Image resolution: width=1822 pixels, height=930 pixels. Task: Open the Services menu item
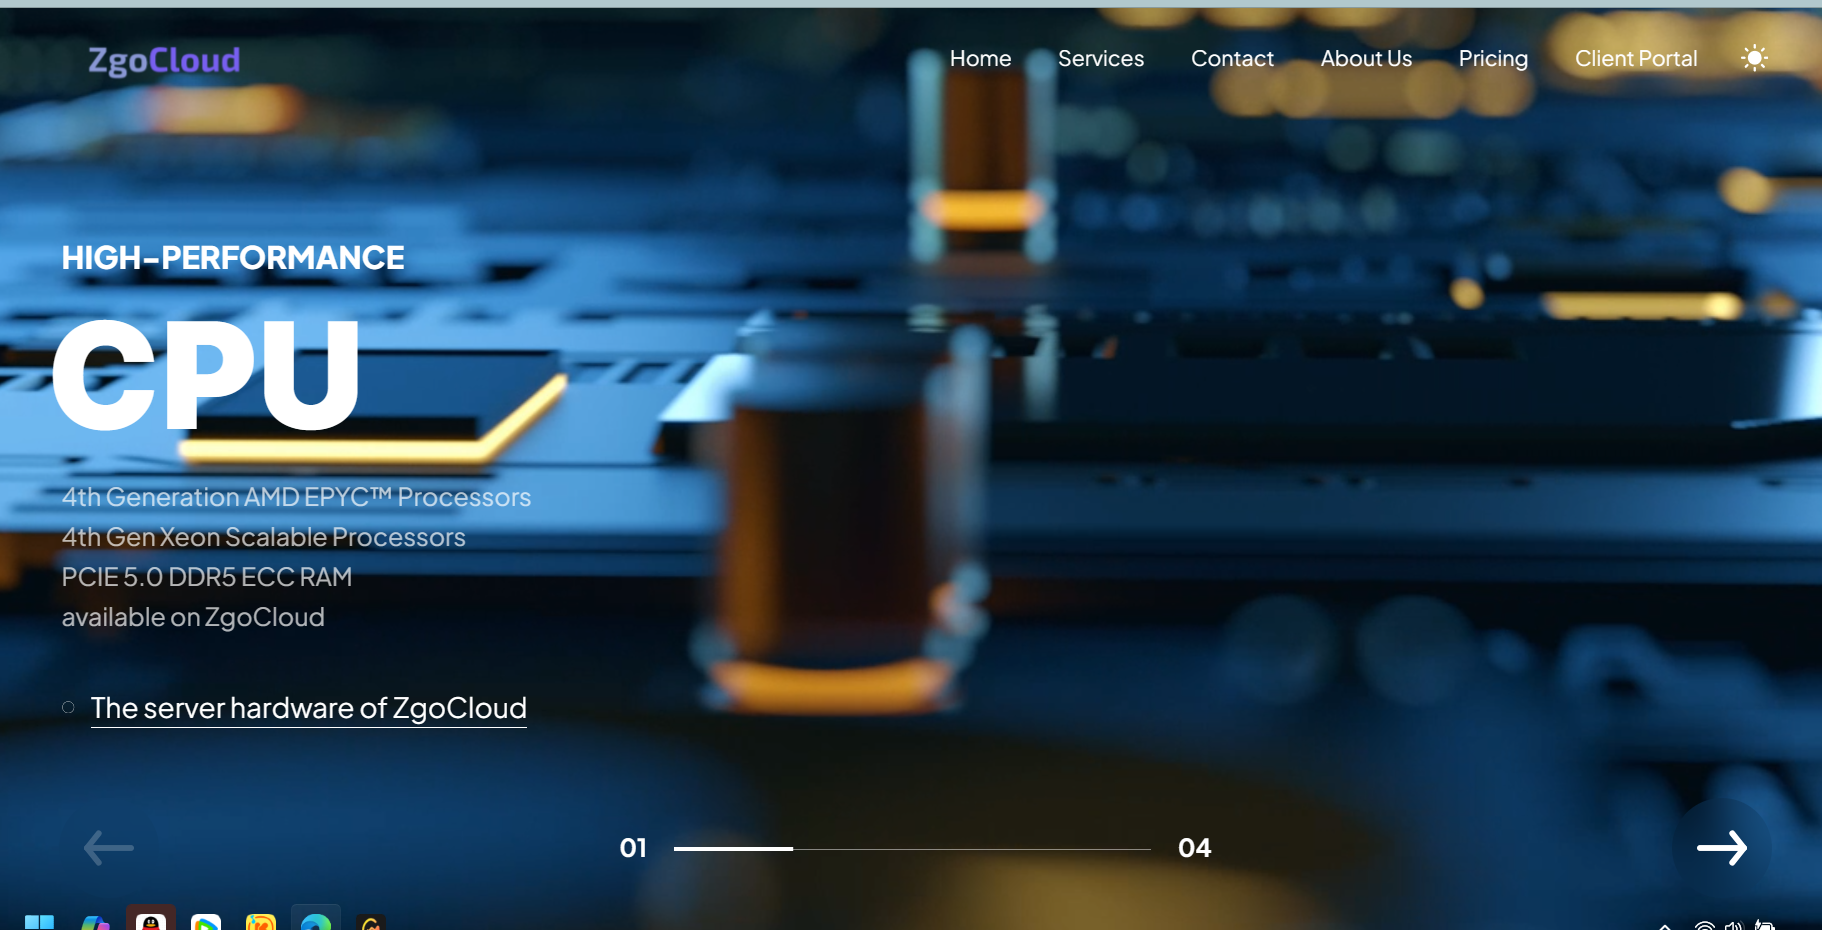[1100, 59]
